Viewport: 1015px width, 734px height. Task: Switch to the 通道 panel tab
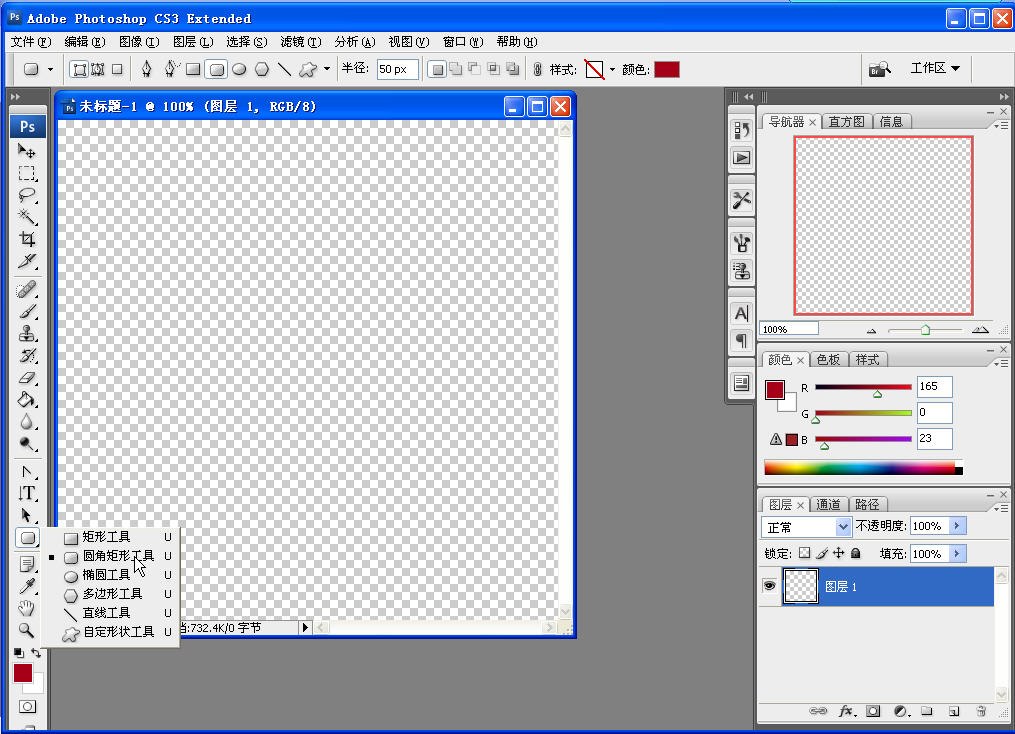(x=828, y=503)
